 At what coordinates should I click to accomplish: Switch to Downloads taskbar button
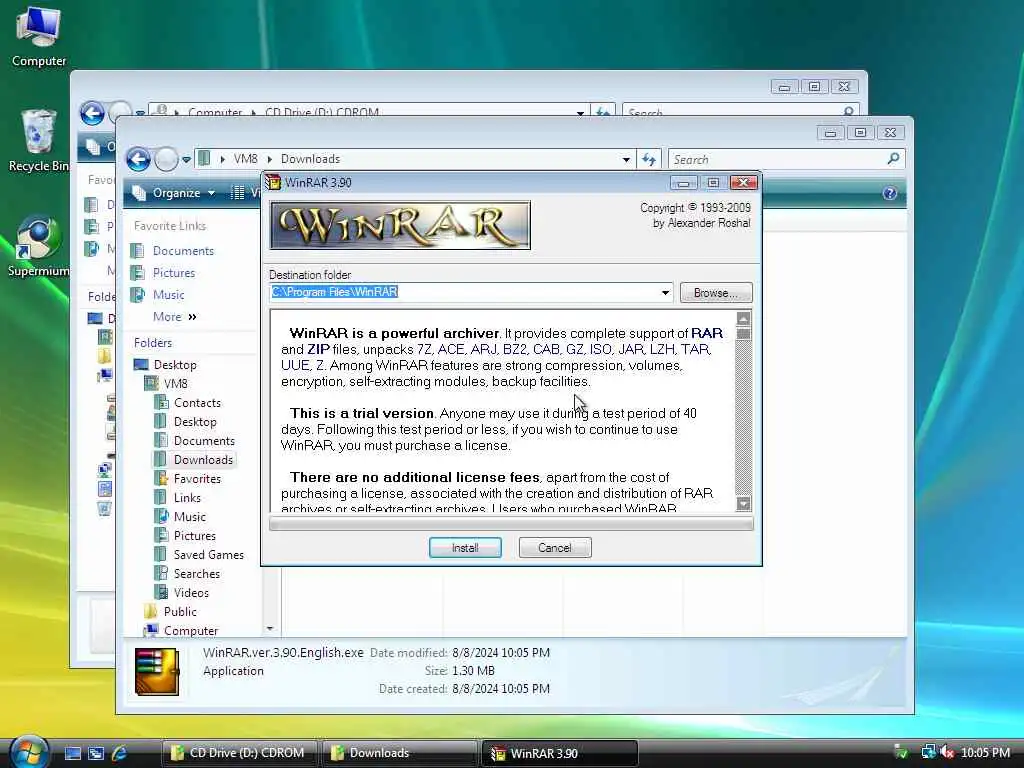[x=400, y=753]
